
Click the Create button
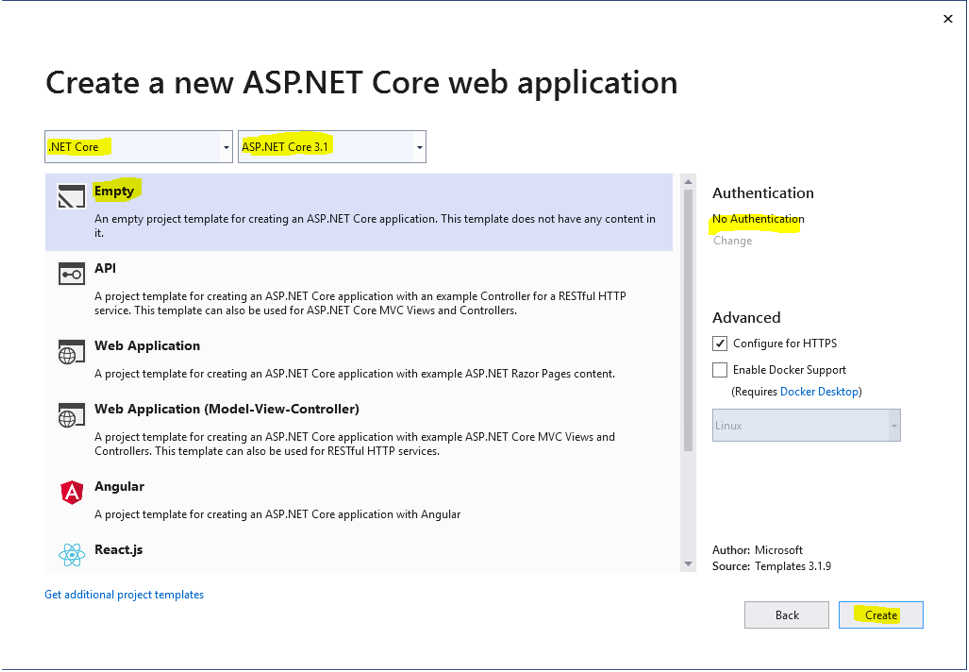(881, 615)
